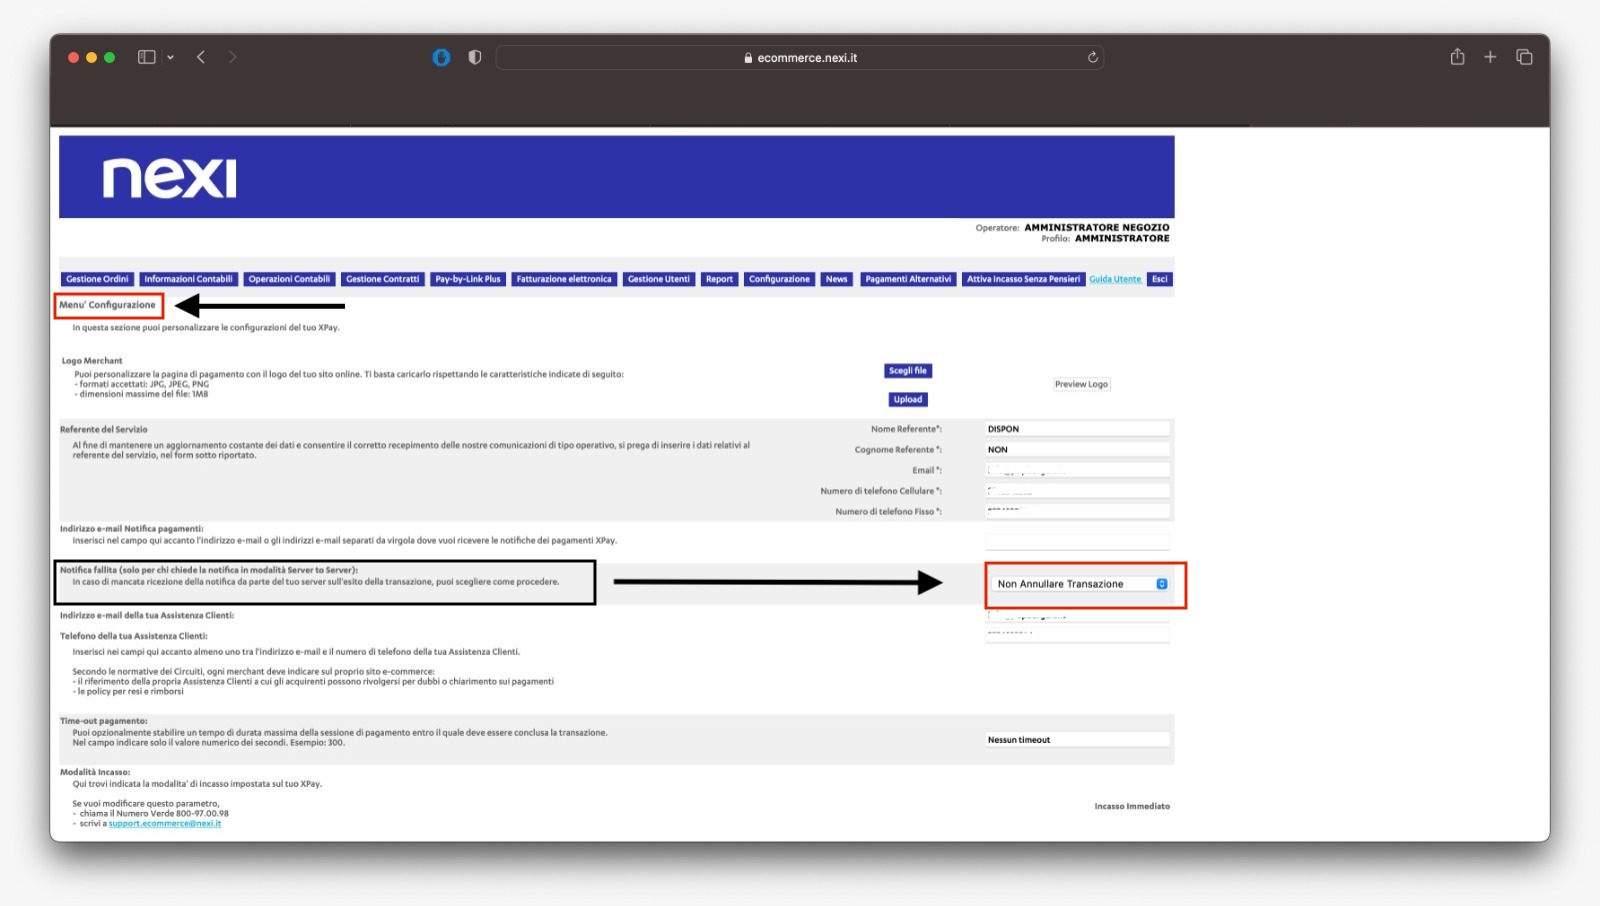Click the 'Logo Merchant' section label

tap(92, 361)
